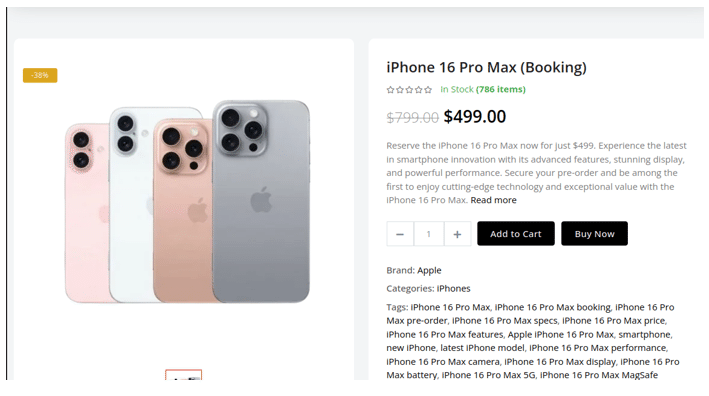Click the Buy Now button

pos(594,234)
